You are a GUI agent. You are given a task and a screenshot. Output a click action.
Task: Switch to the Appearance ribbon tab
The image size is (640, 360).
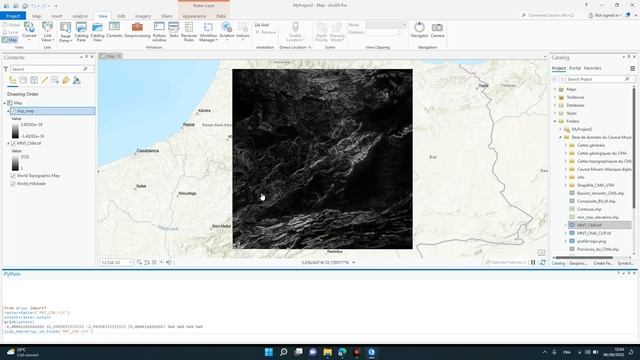[x=194, y=16]
